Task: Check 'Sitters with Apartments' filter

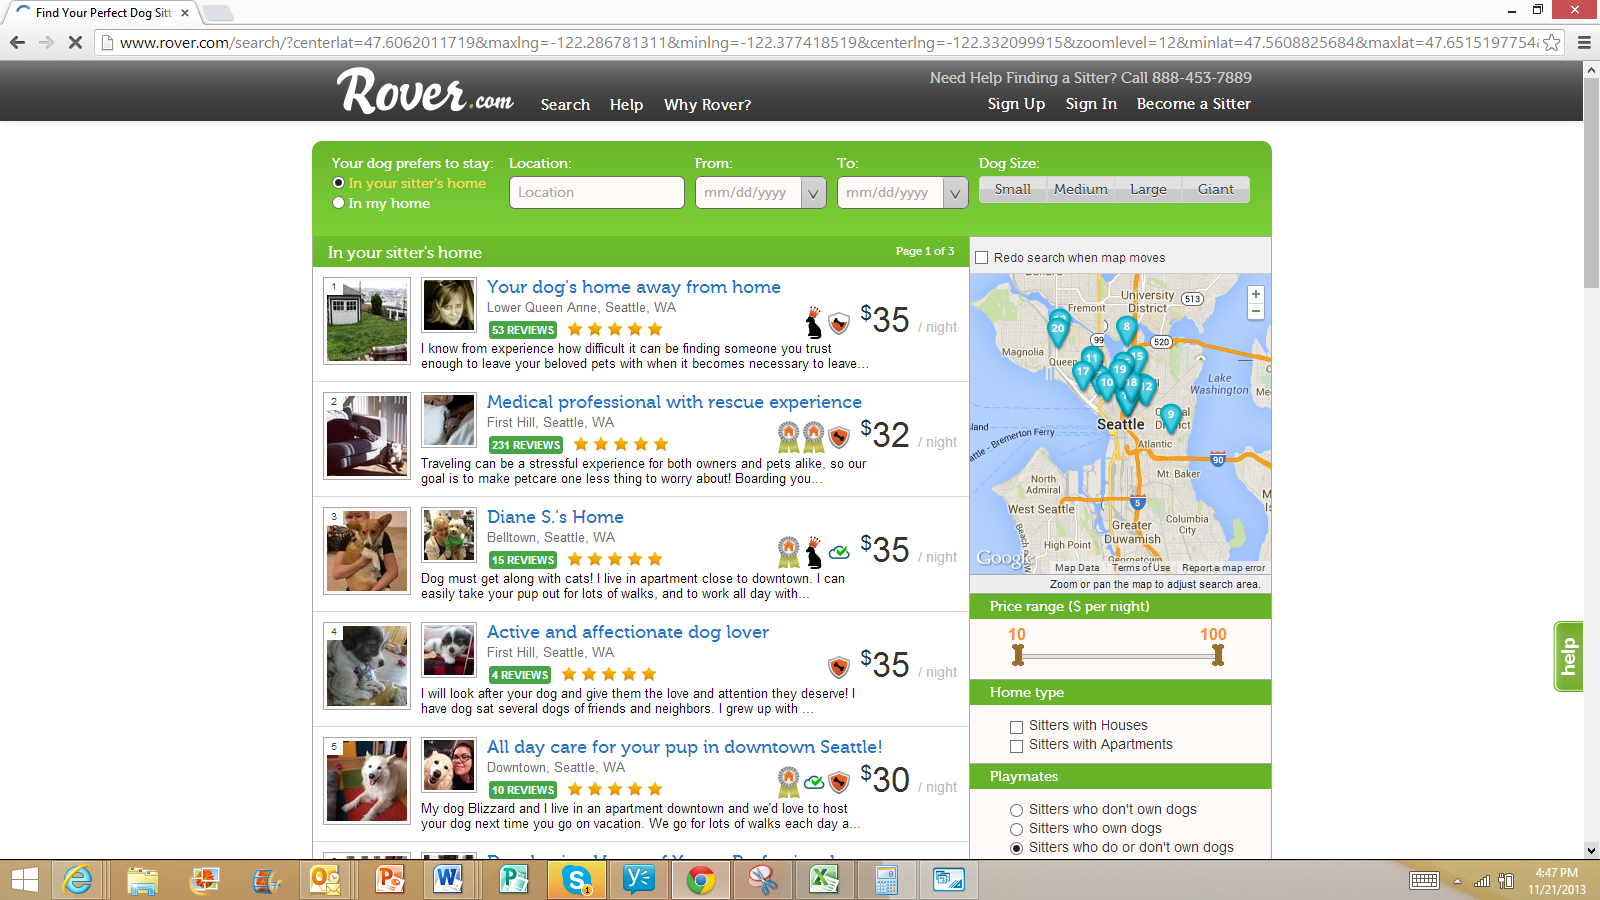Action: click(x=1017, y=746)
